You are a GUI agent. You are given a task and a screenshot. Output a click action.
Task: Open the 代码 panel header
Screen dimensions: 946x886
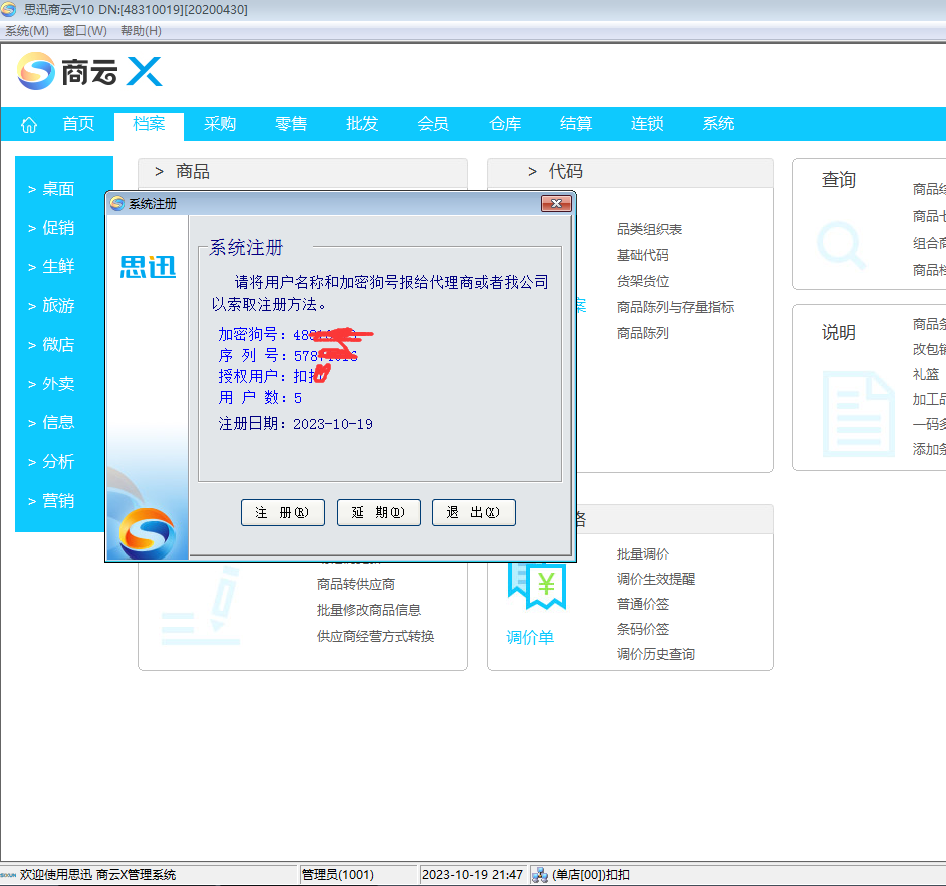(x=630, y=172)
